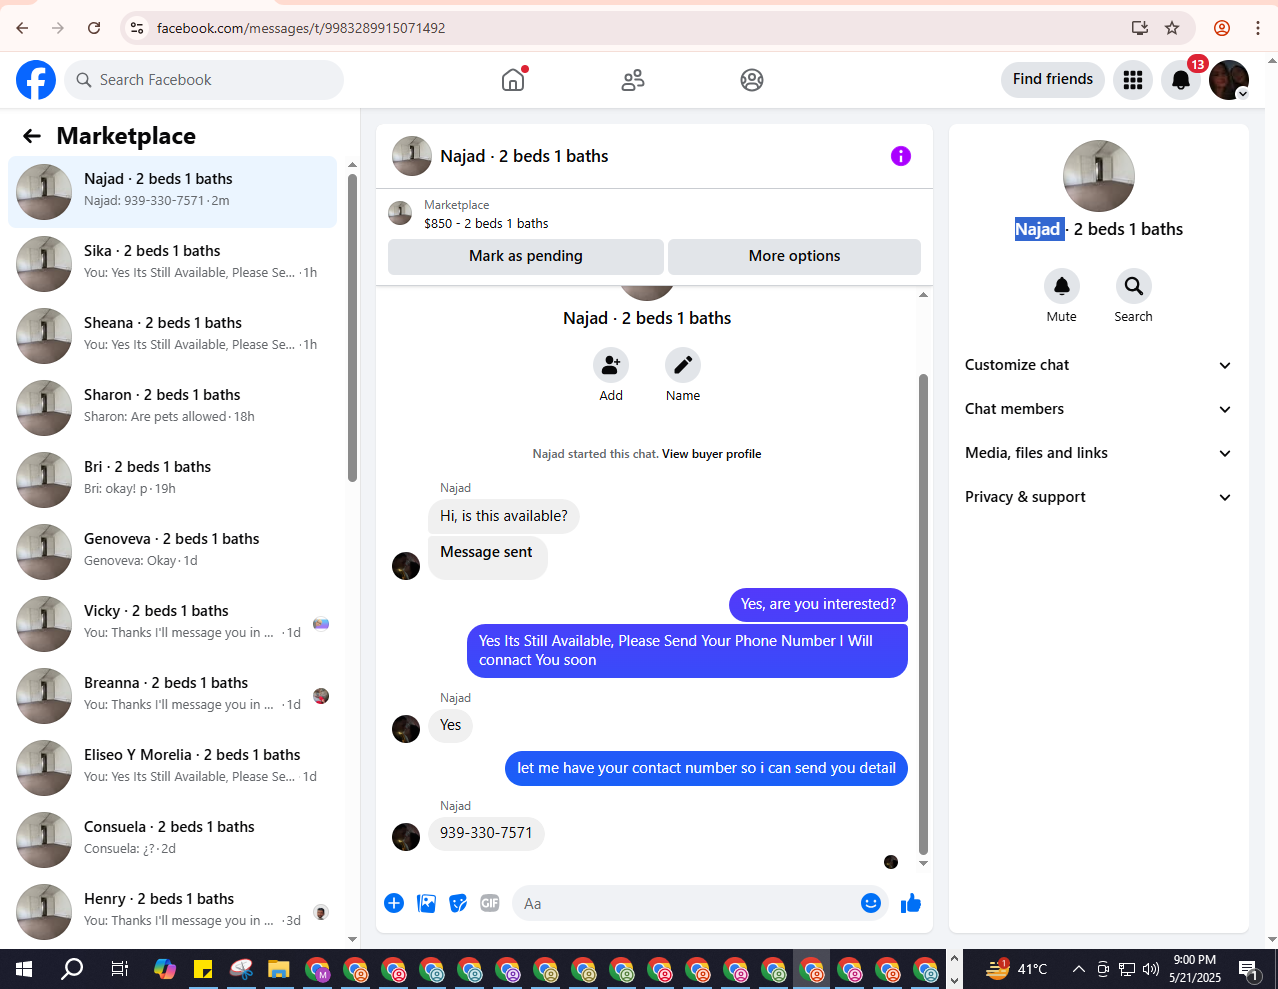Open the emoji picker smiley icon
Viewport: 1278px width, 989px height.
coord(871,903)
